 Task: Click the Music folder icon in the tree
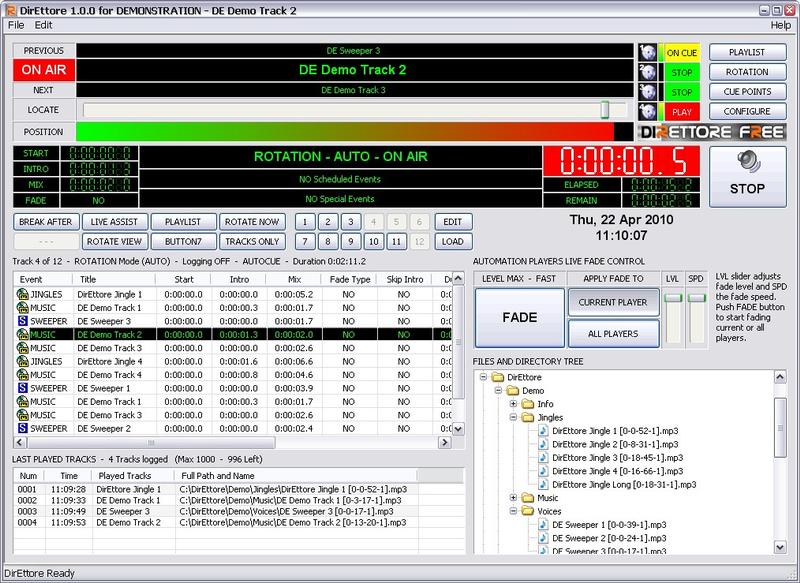(x=528, y=497)
